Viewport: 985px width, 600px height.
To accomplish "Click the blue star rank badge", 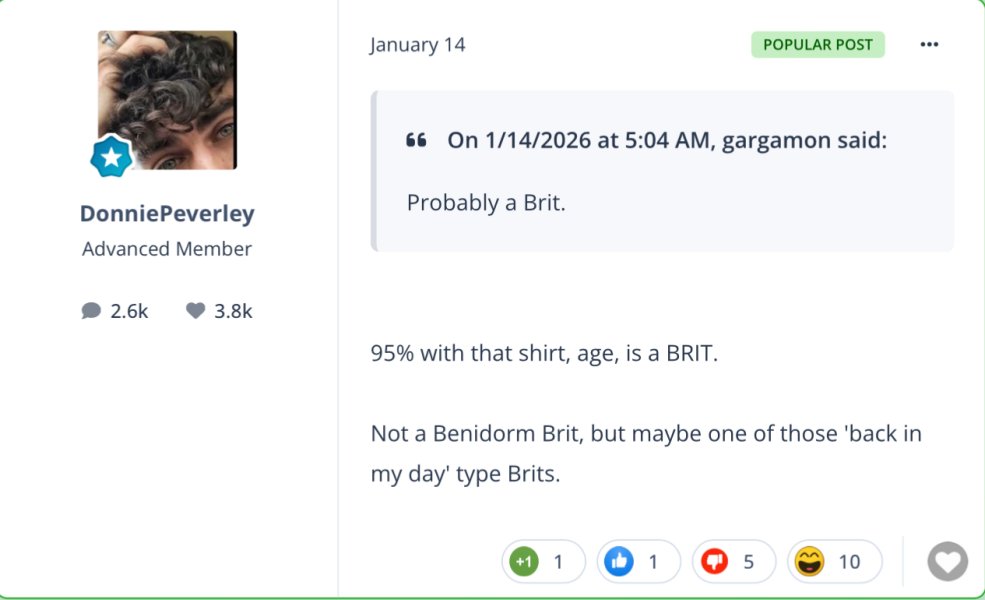I will point(111,156).
